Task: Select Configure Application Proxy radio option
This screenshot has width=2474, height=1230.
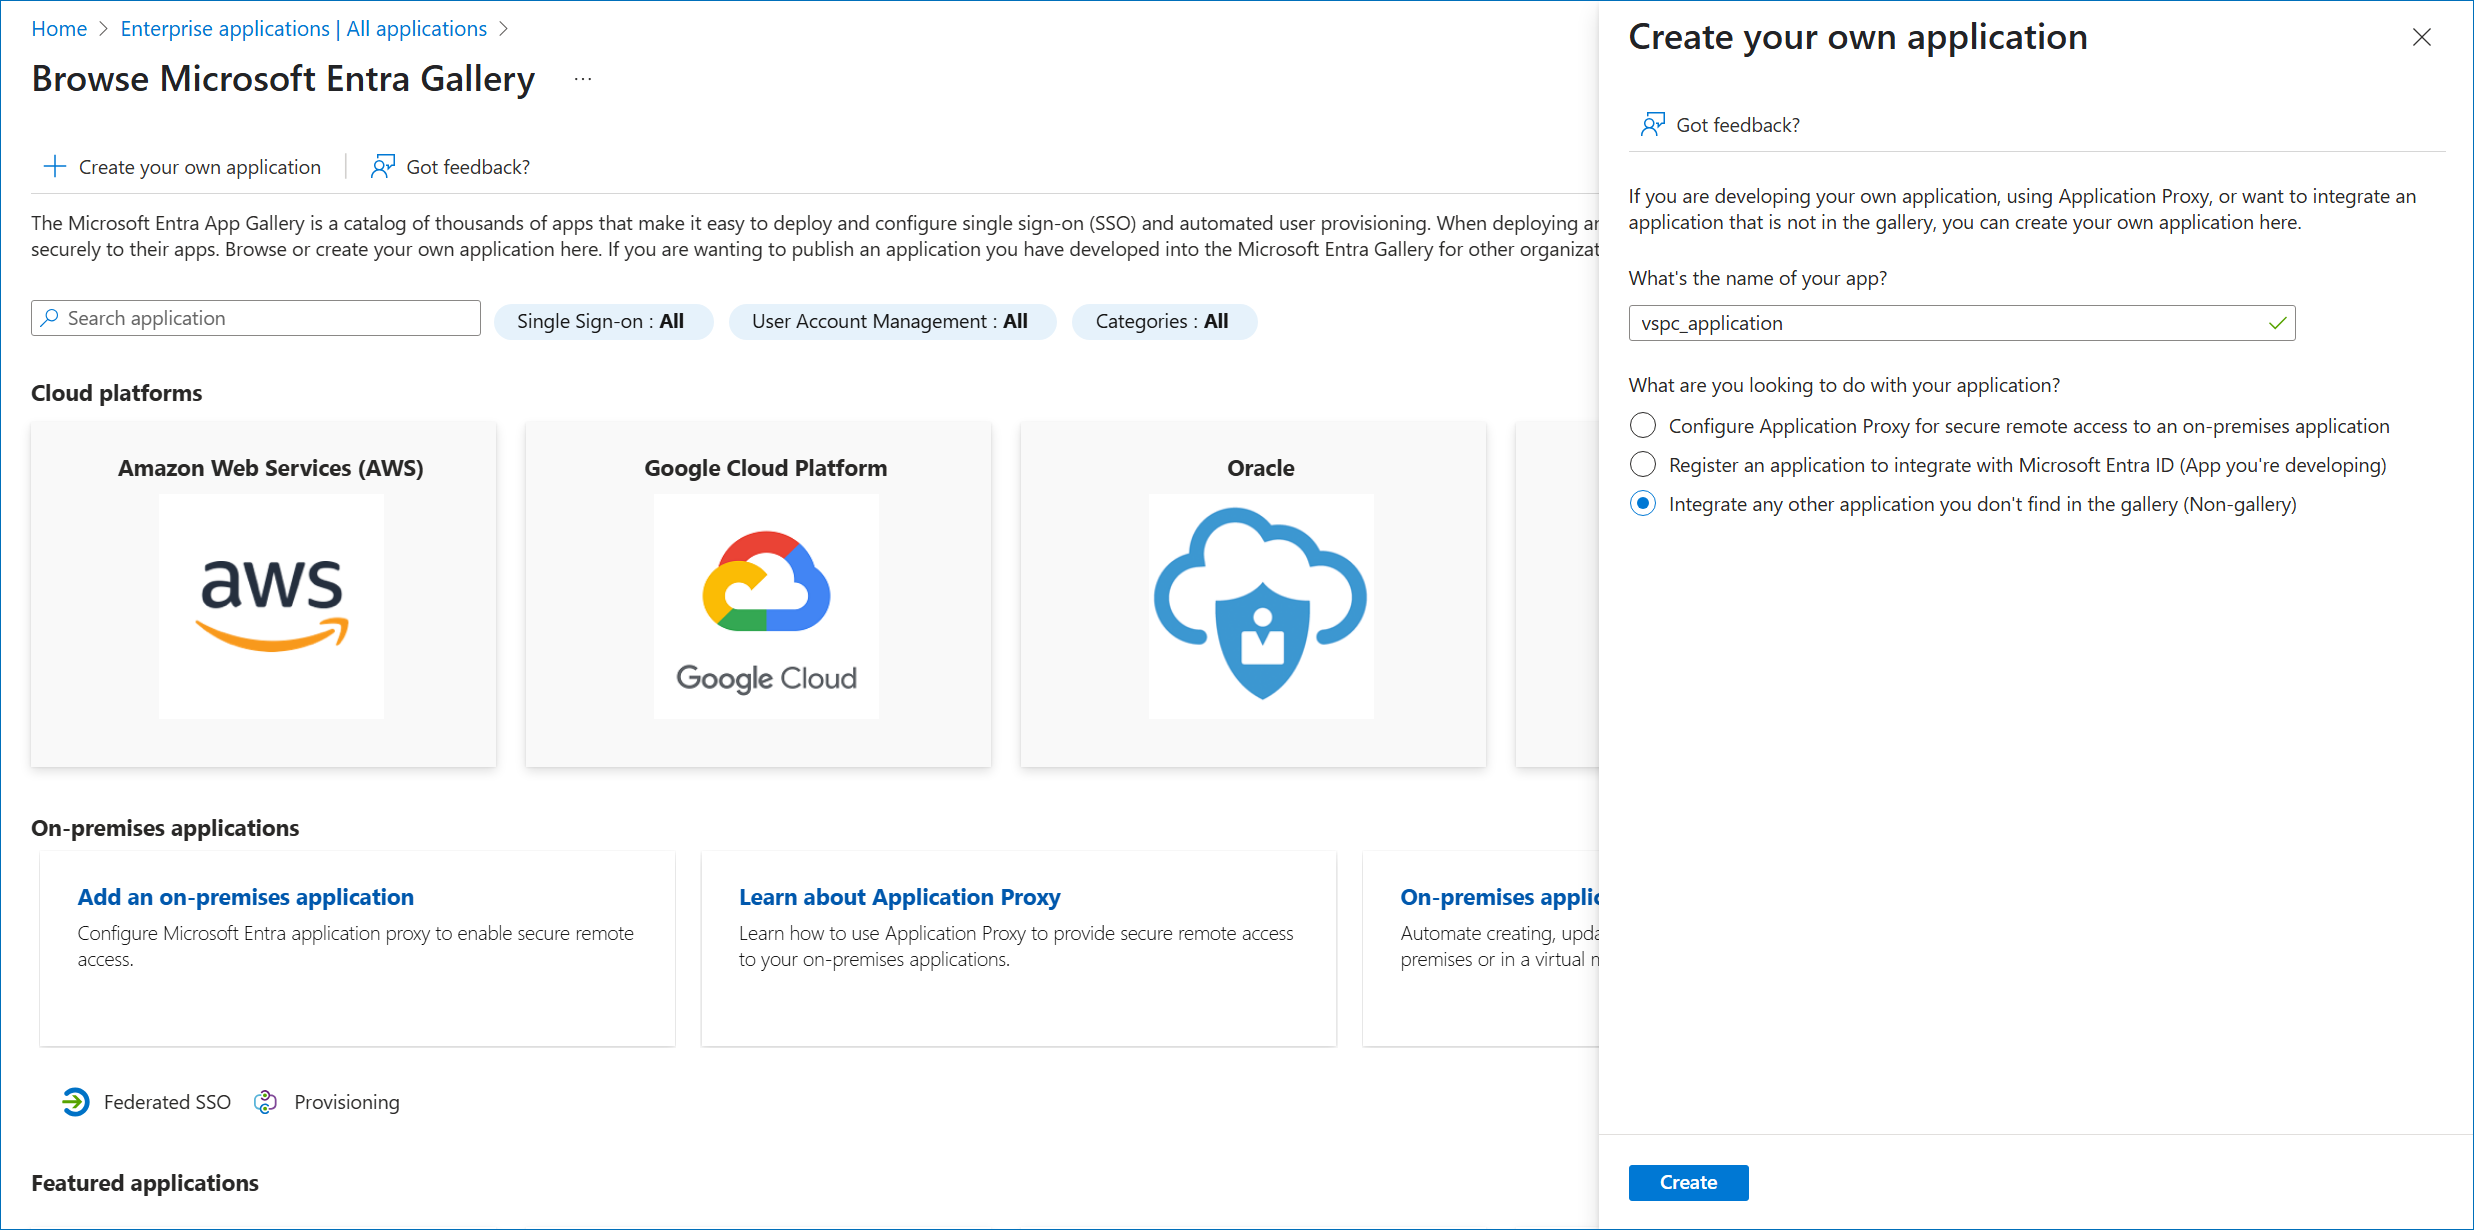Action: click(1642, 425)
